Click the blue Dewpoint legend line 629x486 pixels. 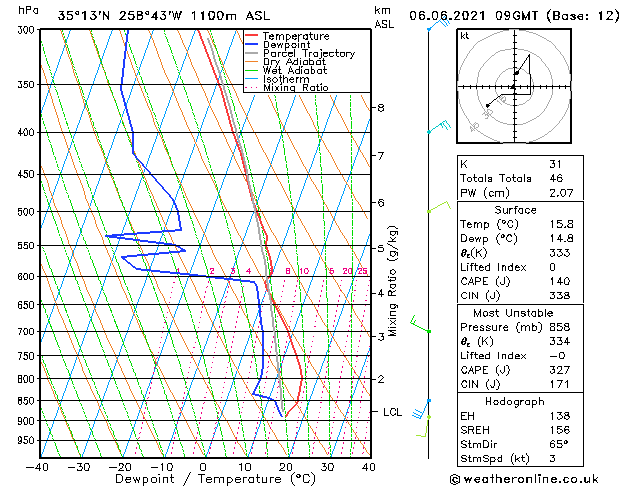coord(251,45)
